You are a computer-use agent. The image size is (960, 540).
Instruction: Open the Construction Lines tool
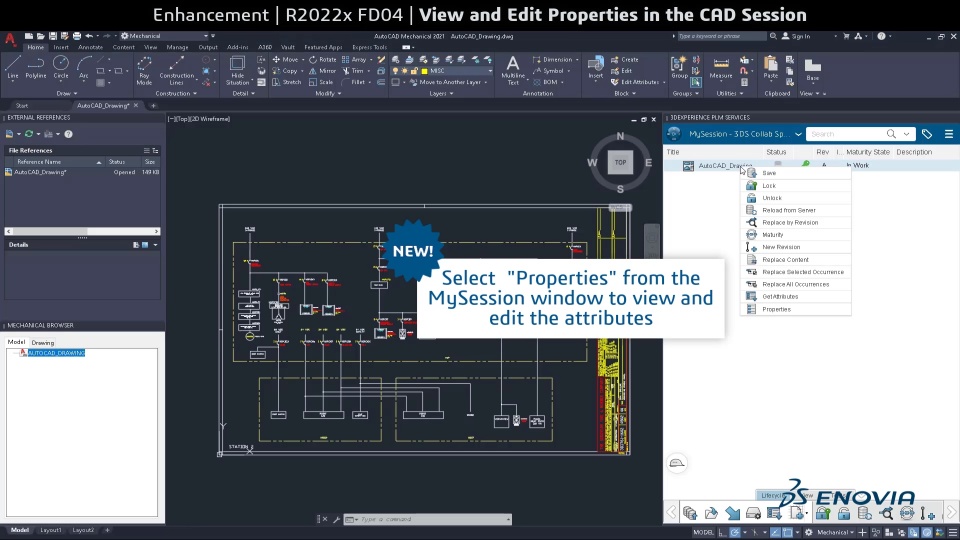(x=176, y=70)
